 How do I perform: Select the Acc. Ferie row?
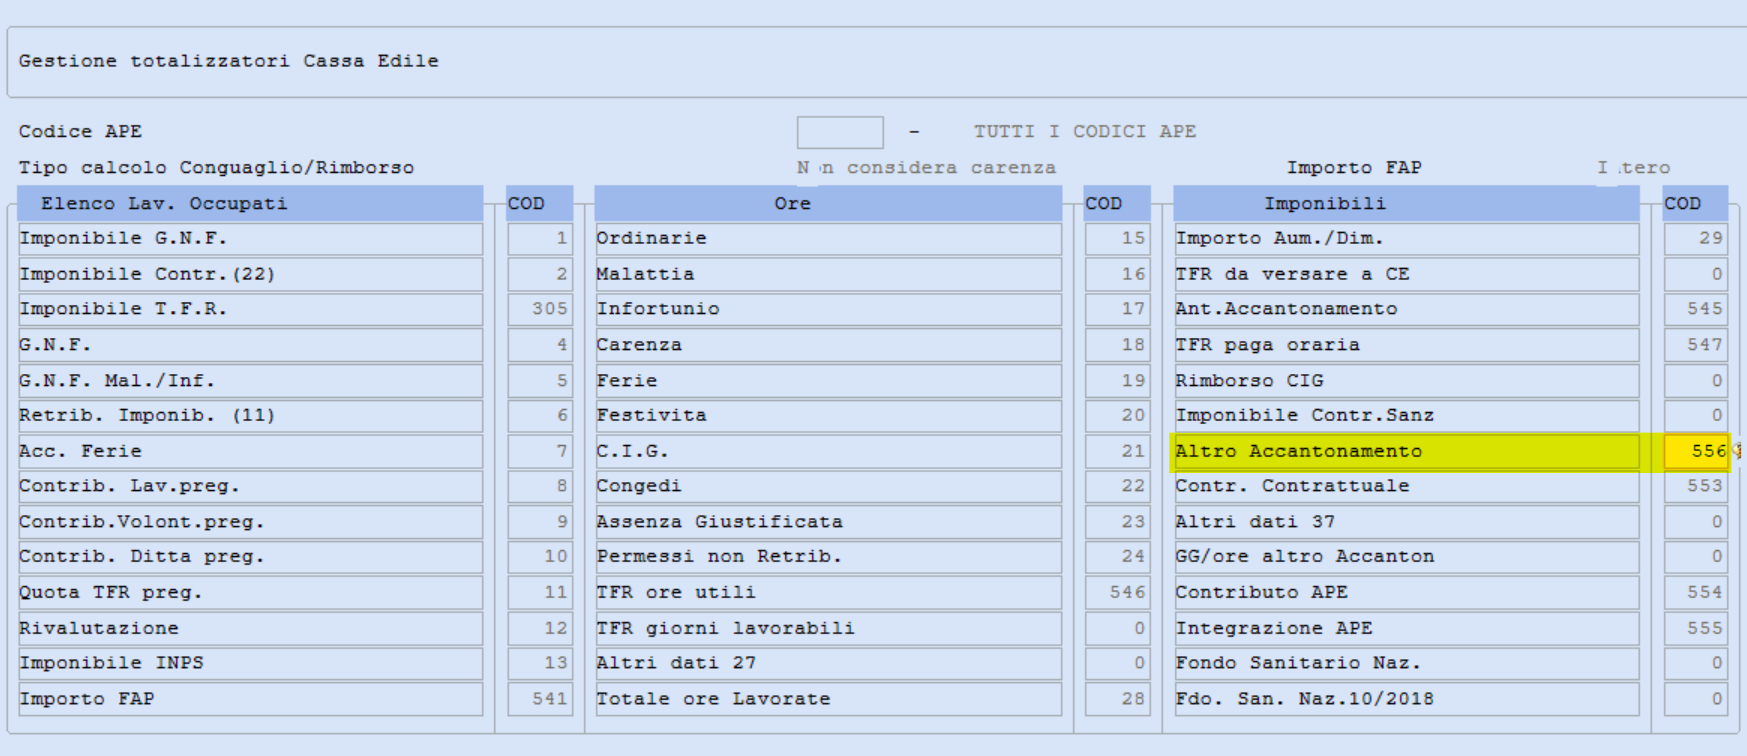(x=250, y=451)
